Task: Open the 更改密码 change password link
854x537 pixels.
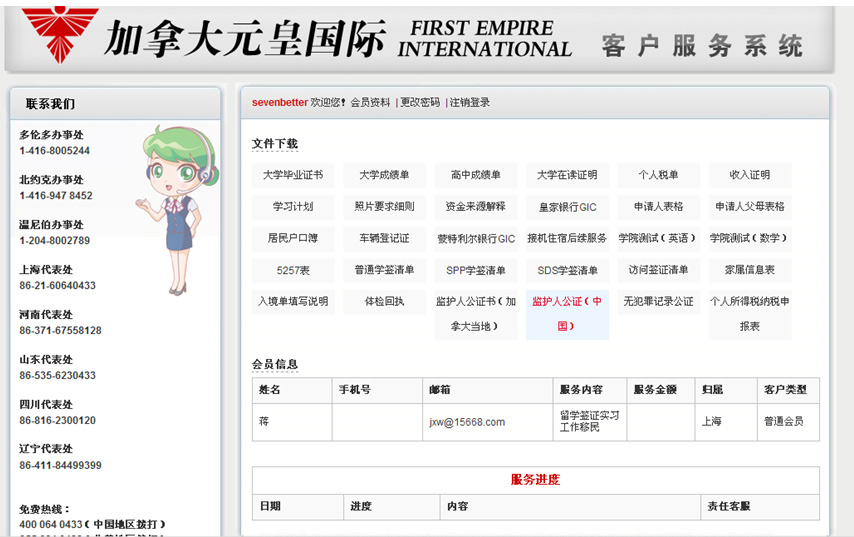Action: pos(420,102)
